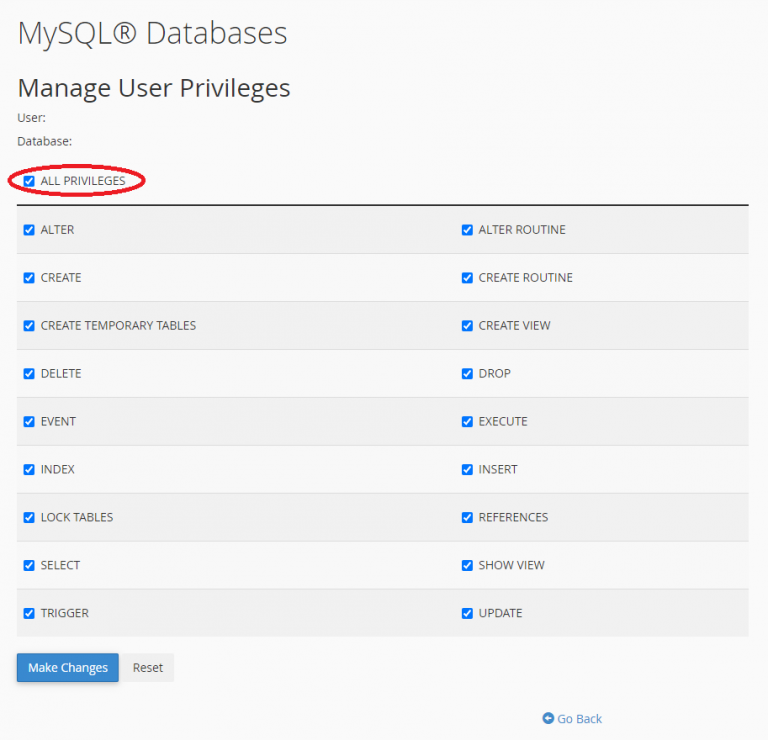Uncheck the EVENT privilege

(x=29, y=422)
